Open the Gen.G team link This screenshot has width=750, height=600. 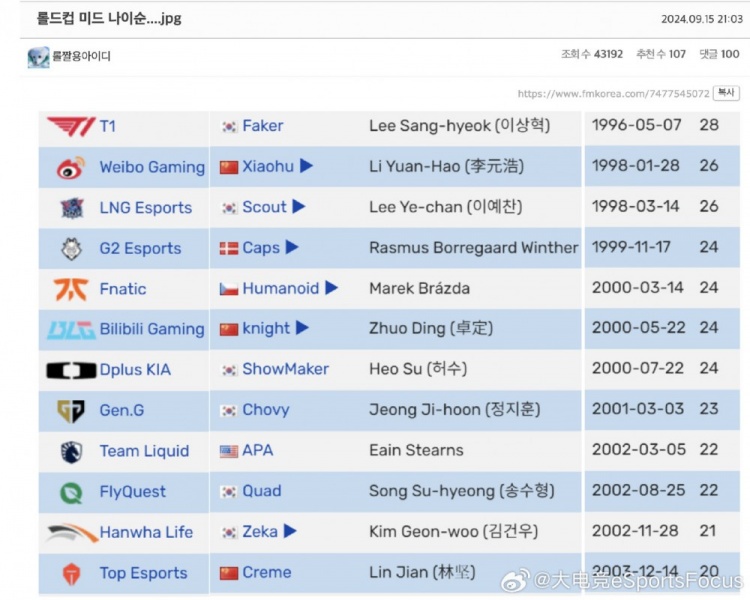point(122,411)
